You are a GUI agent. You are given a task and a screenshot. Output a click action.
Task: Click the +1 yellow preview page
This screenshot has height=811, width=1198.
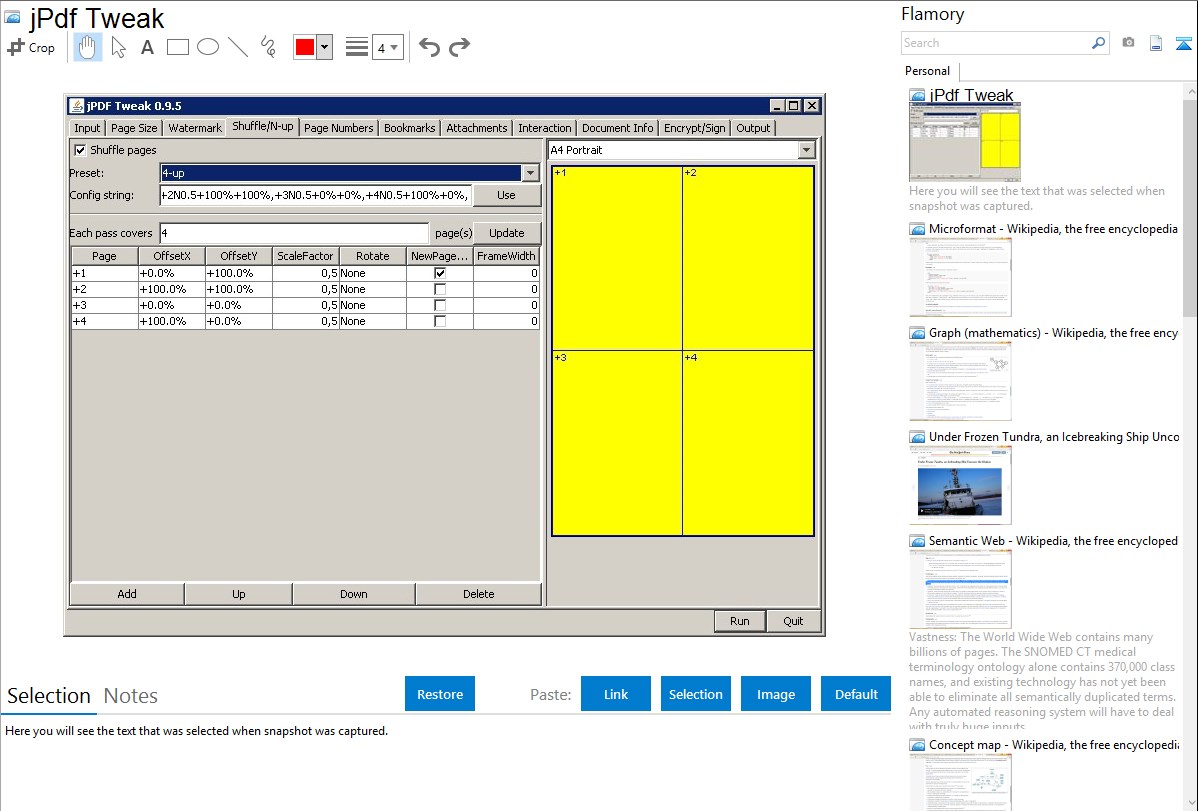pyautogui.click(x=617, y=258)
